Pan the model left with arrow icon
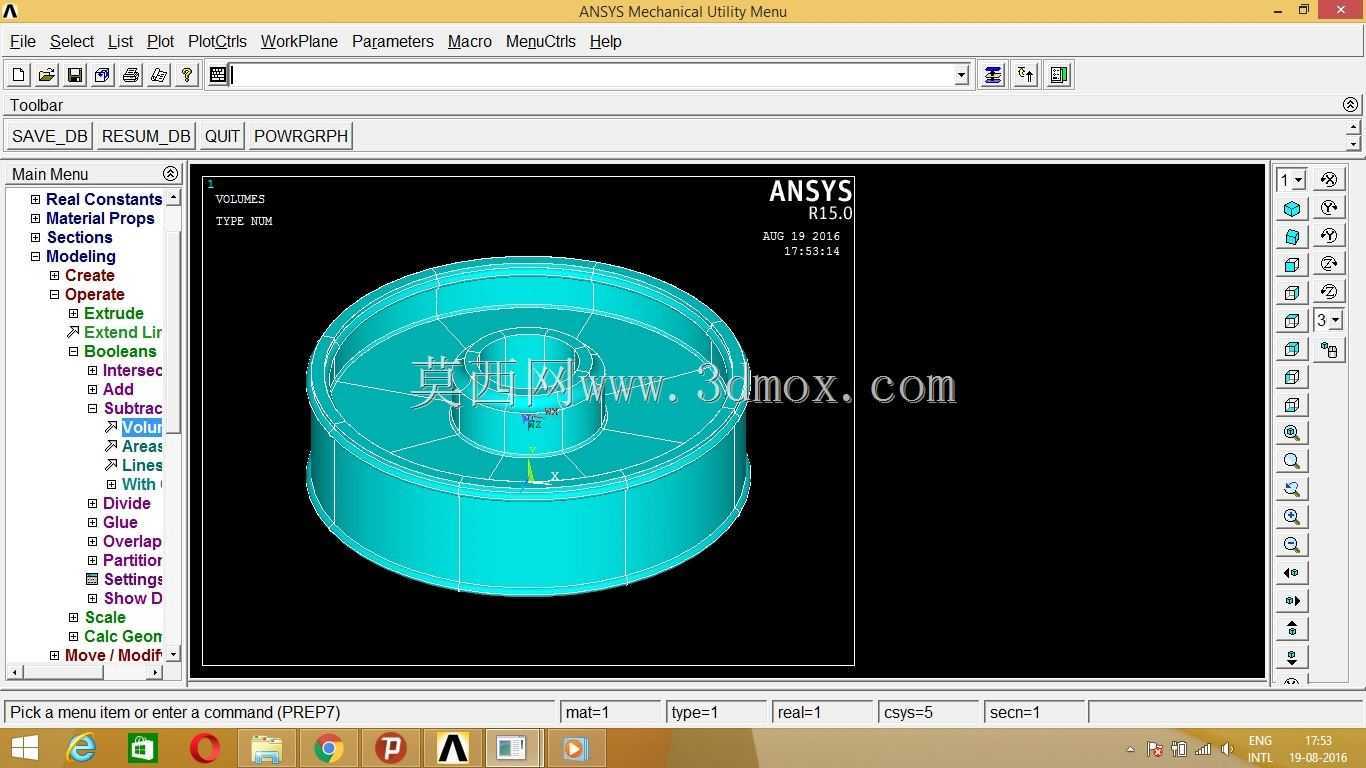 1292,573
